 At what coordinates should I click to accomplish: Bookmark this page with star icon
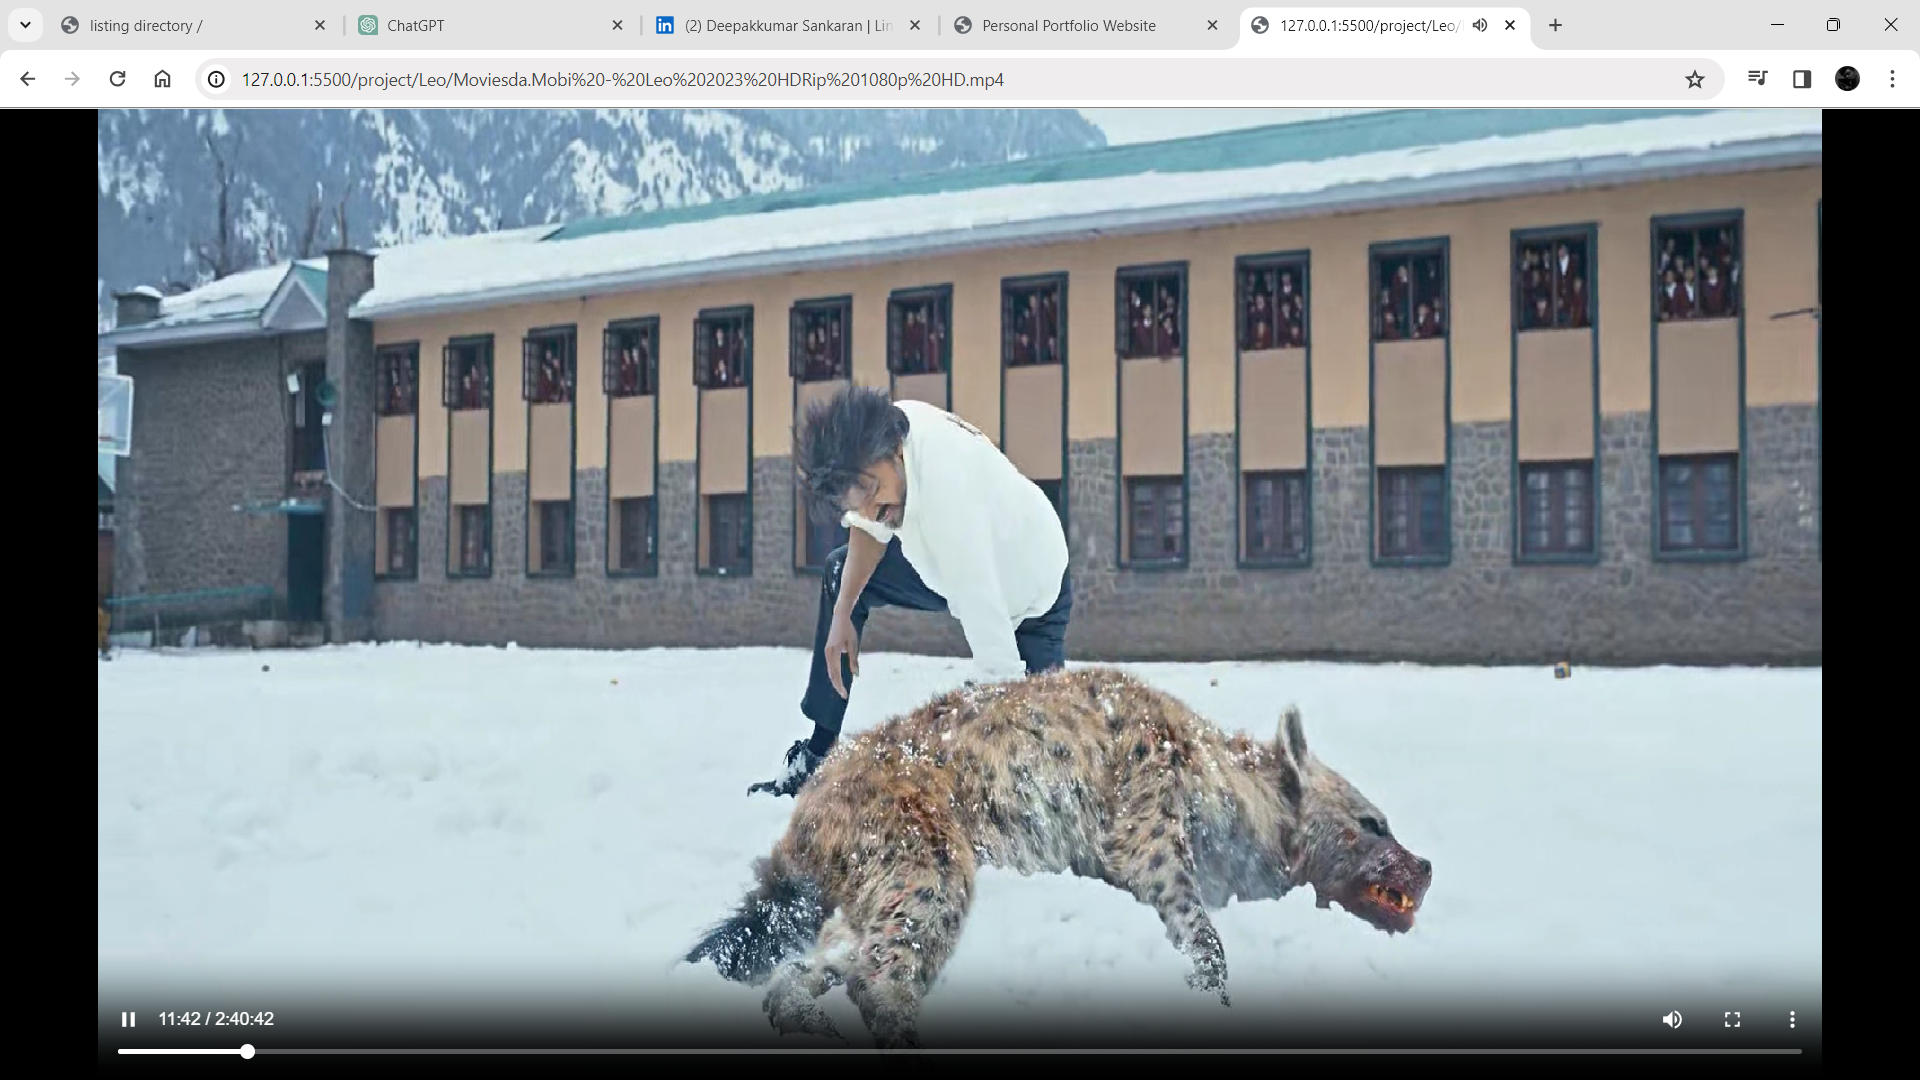coord(1694,79)
